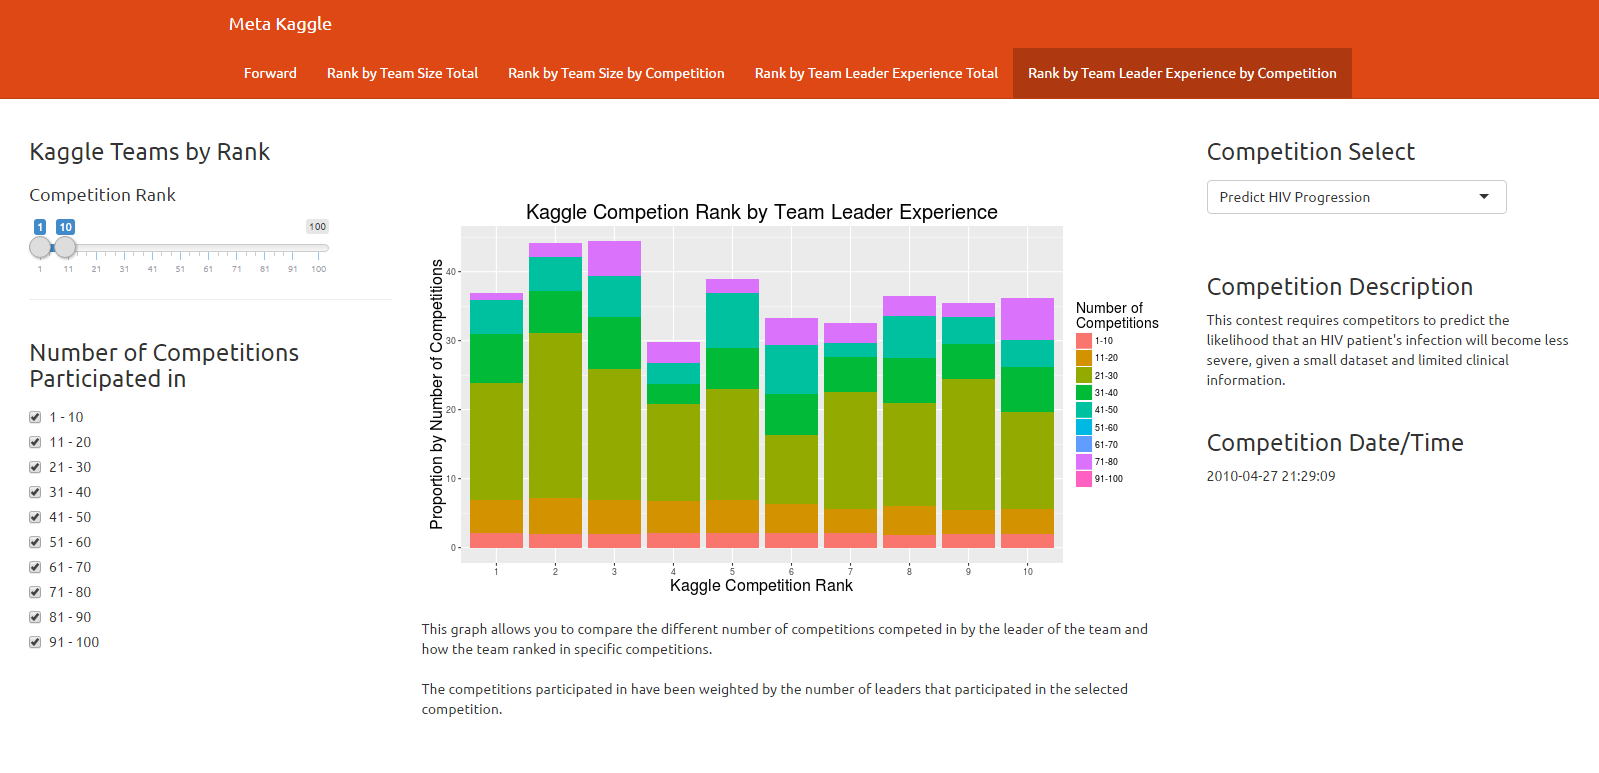The height and width of the screenshot is (773, 1599).
Task: Click the stacked bar for rank 10
Action: [1027, 423]
